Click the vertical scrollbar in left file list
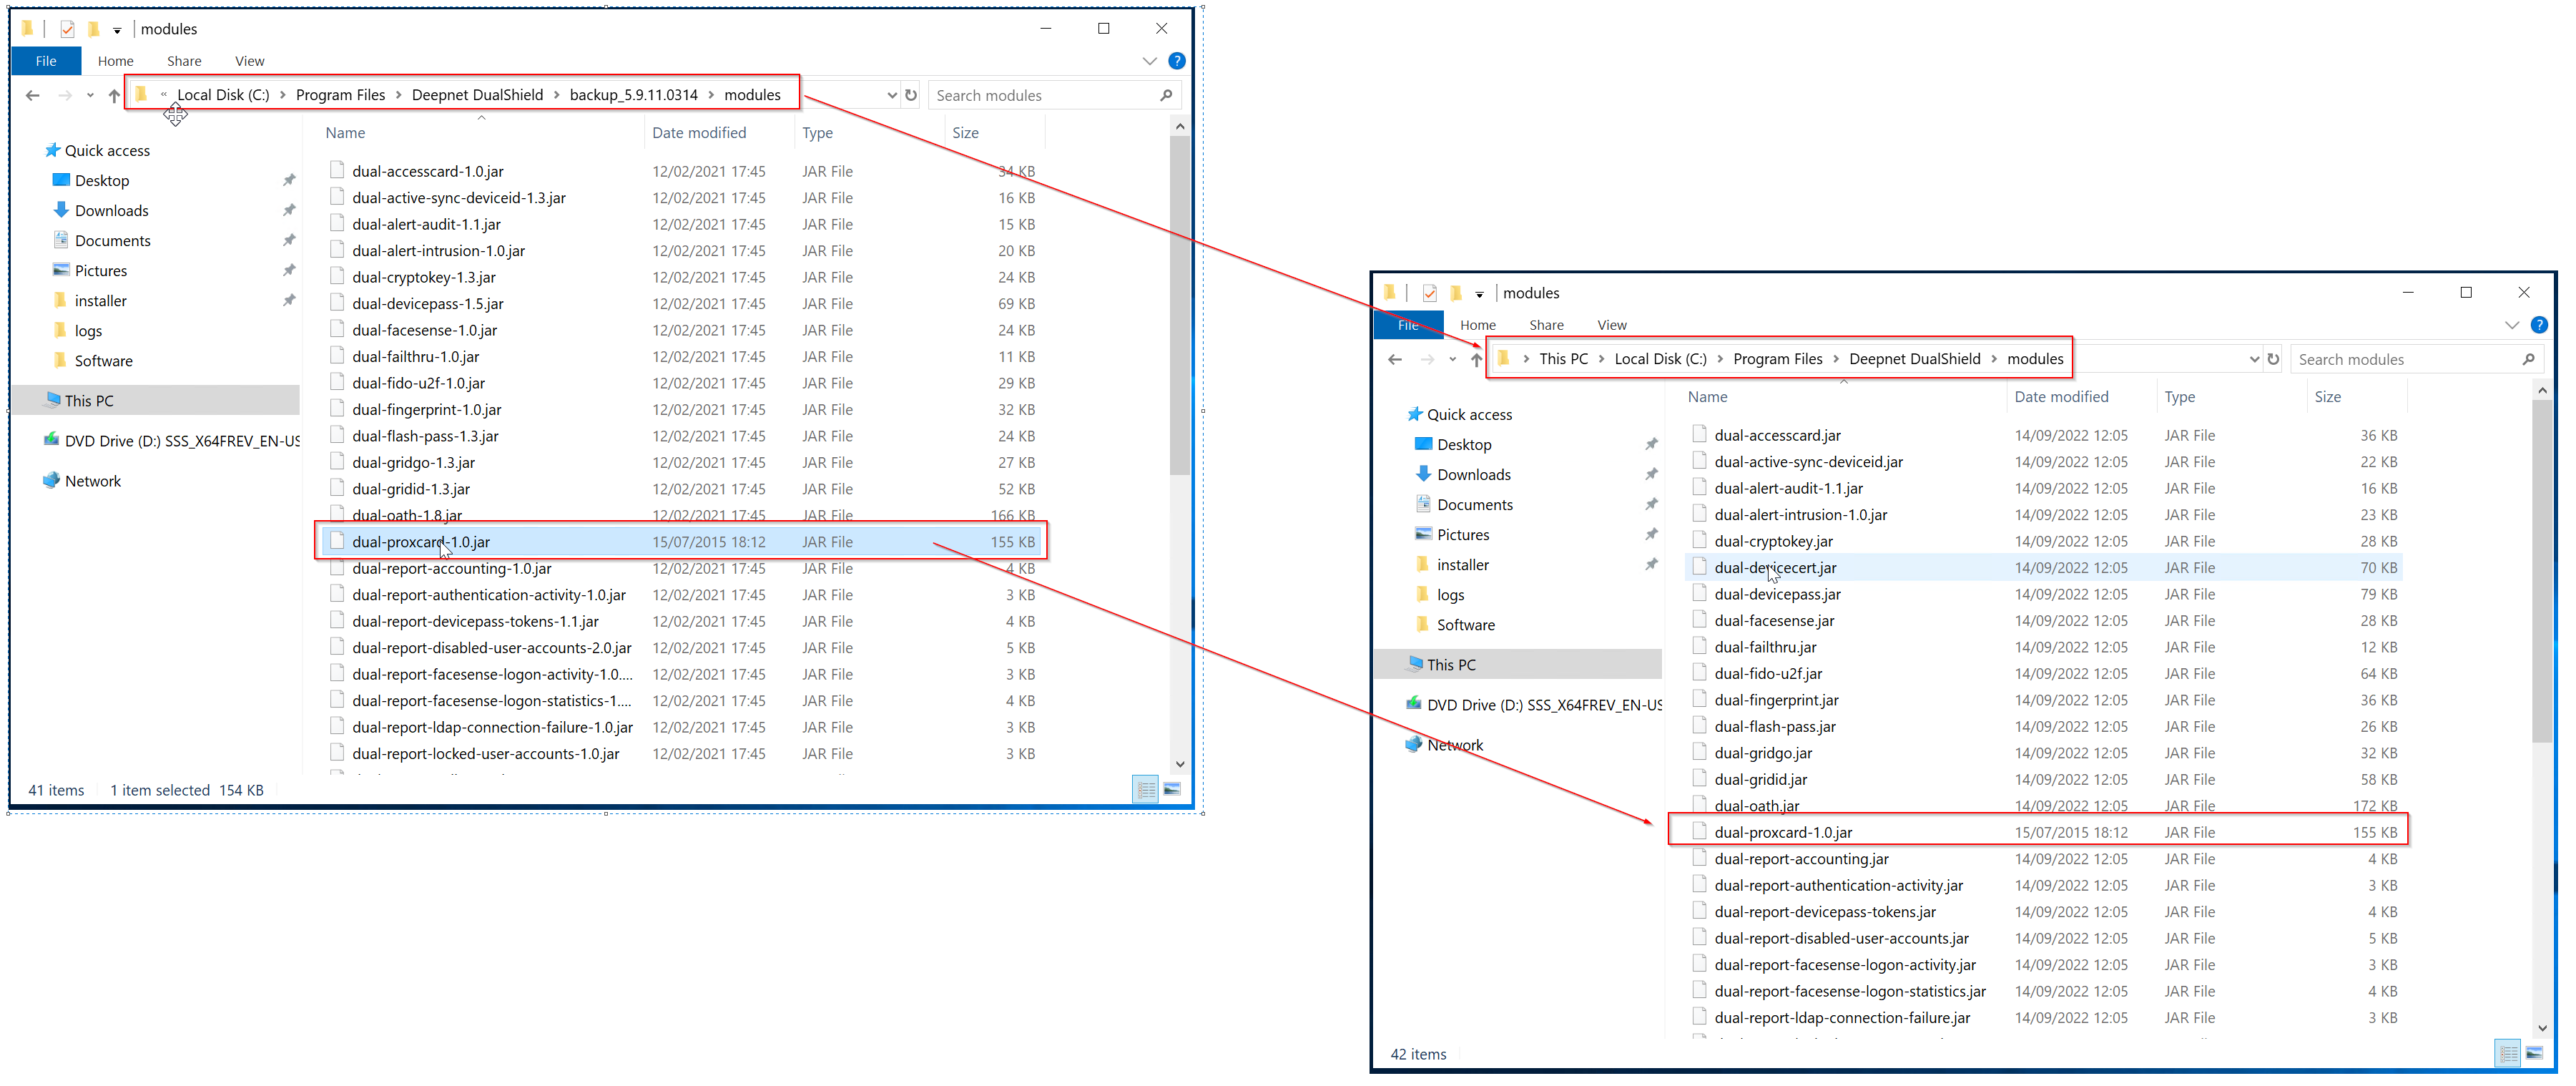The height and width of the screenshot is (1086, 2576). (x=1179, y=300)
